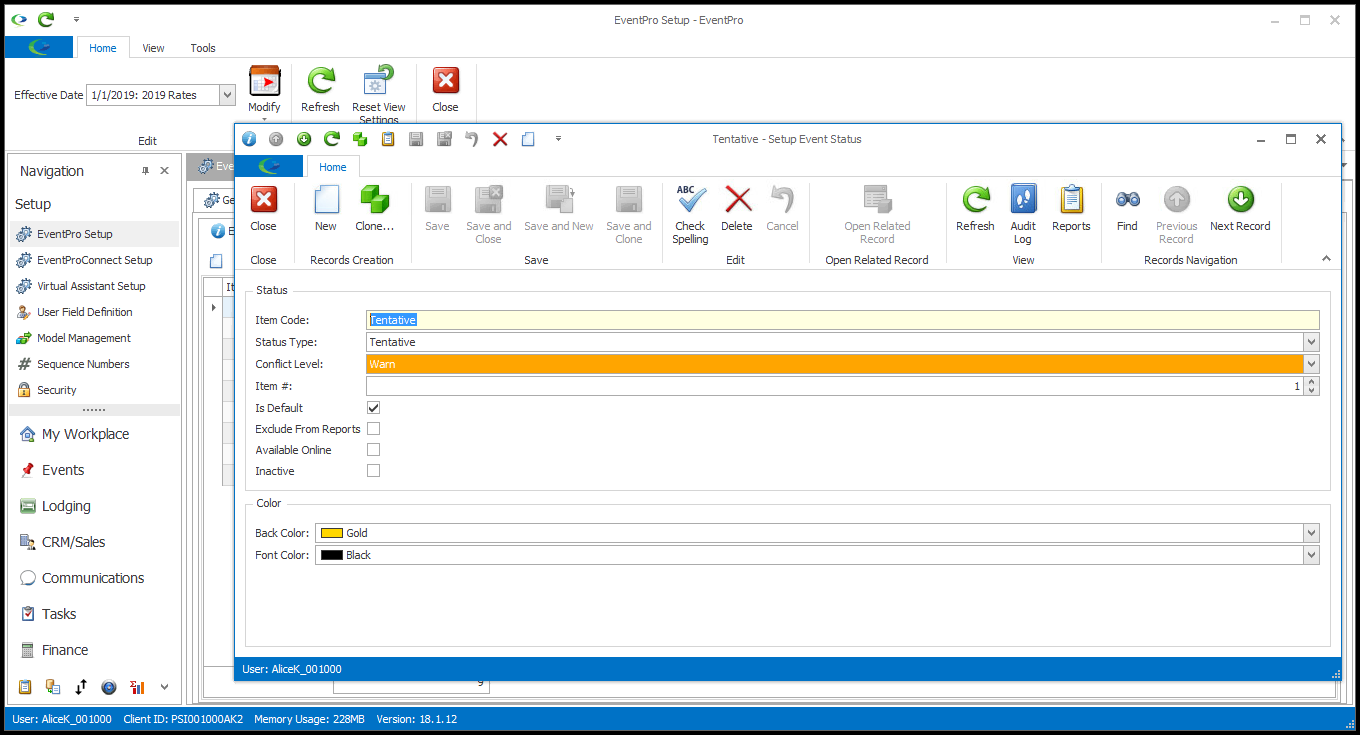
Task: Mark the status as Inactive
Action: pos(374,471)
